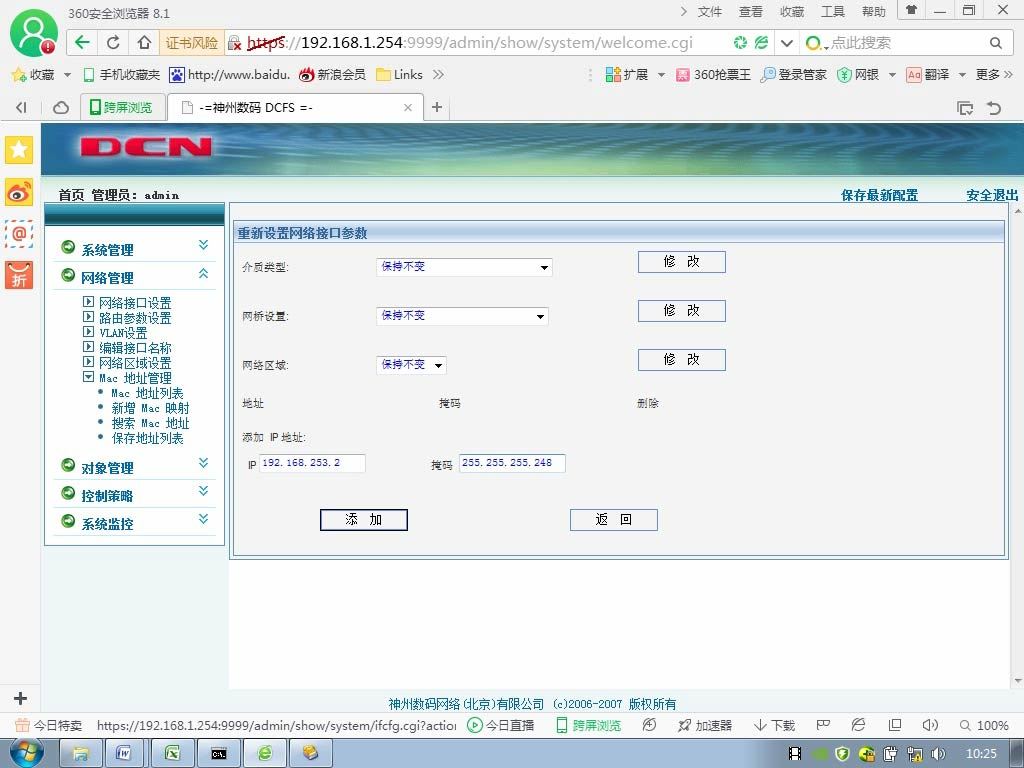1024x768 pixels.
Task: Open 新增 Mac 映射
Action: tap(150, 408)
